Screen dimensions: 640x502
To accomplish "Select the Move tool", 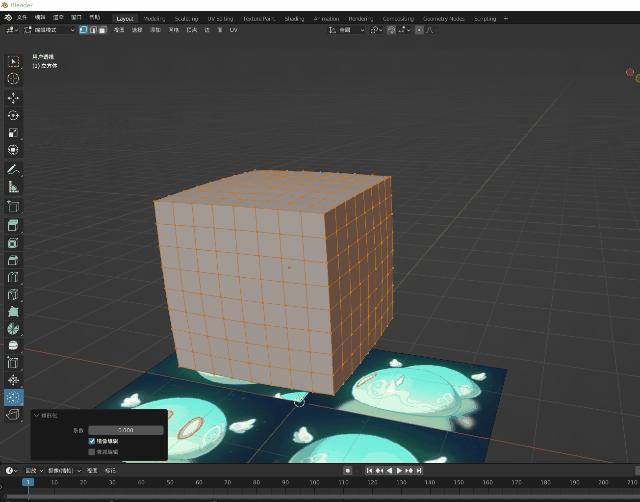I will pyautogui.click(x=13, y=98).
